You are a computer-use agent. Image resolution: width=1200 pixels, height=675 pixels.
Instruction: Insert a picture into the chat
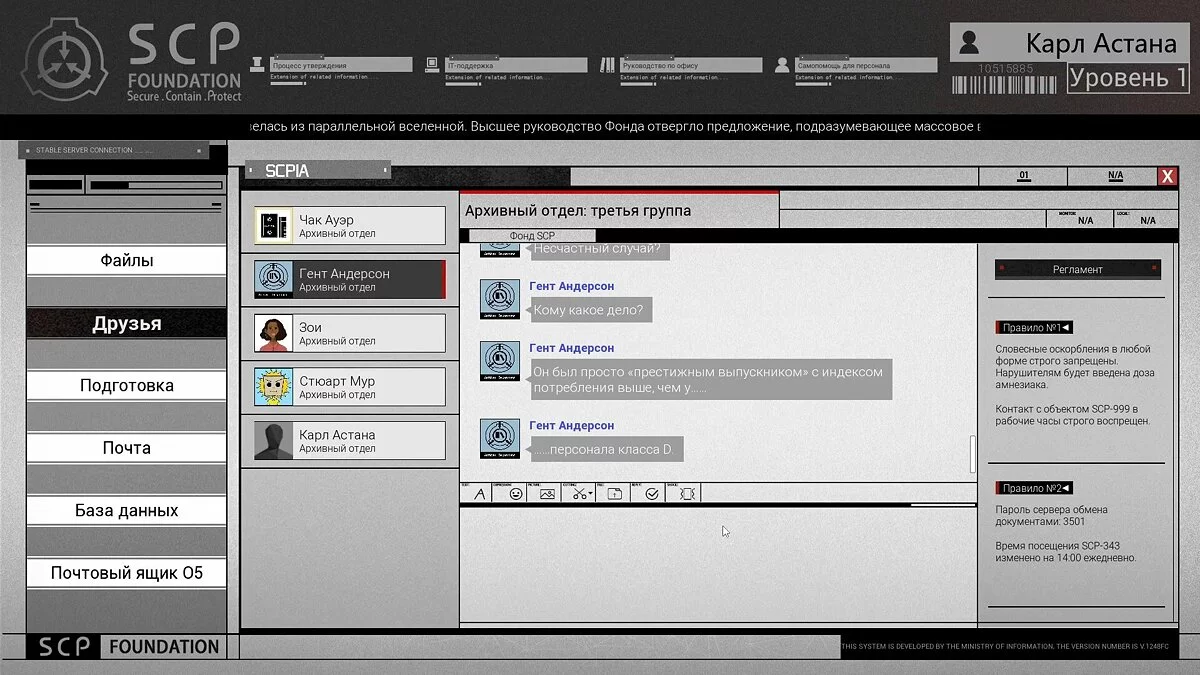pos(547,494)
